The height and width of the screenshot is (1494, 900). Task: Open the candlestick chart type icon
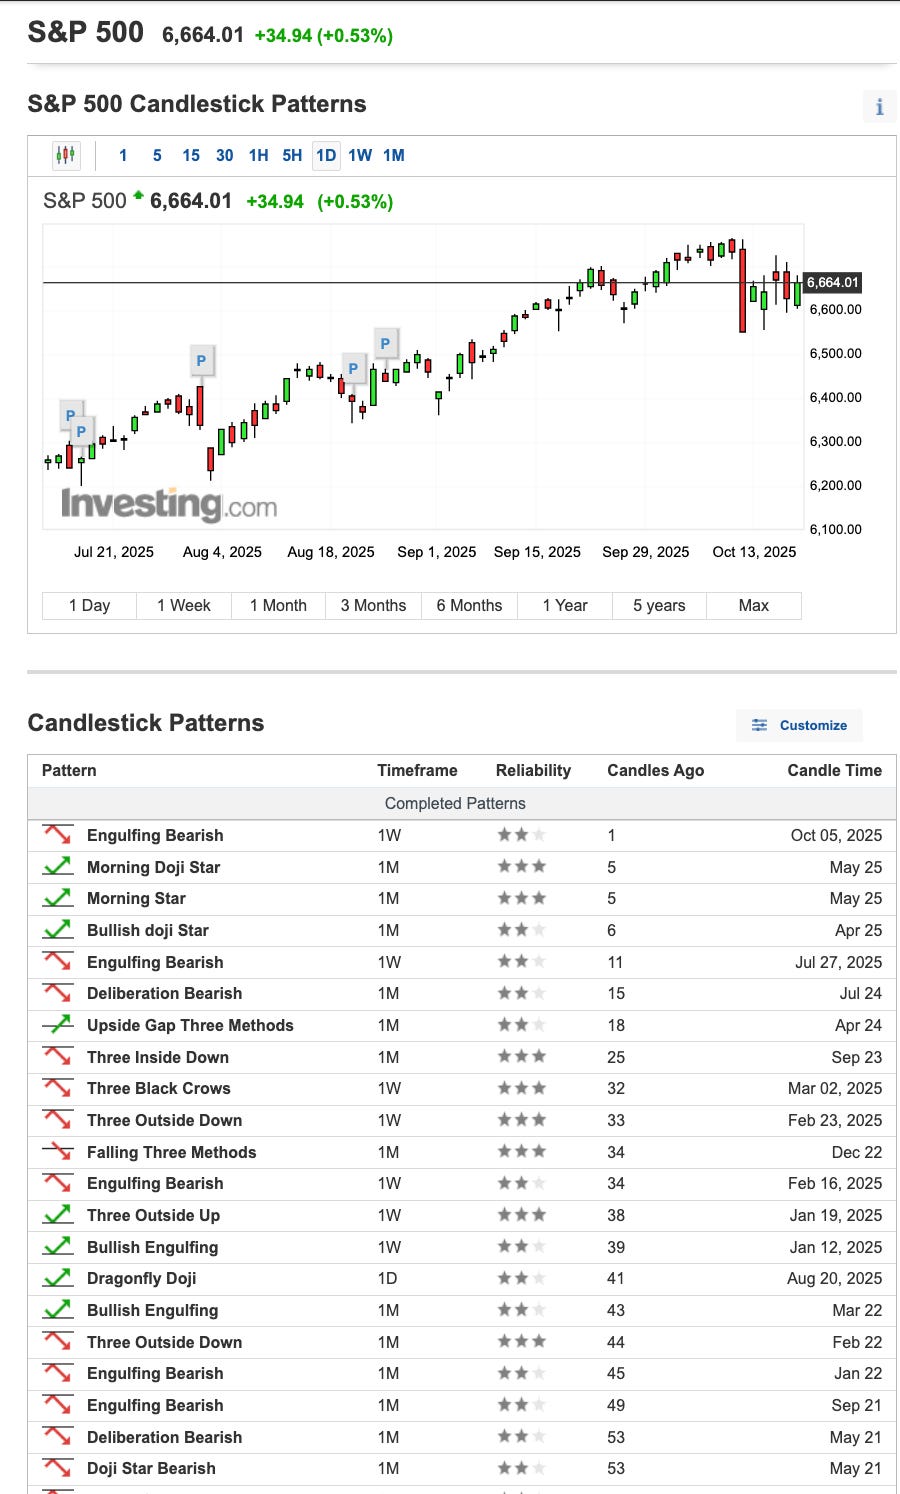tap(66, 155)
